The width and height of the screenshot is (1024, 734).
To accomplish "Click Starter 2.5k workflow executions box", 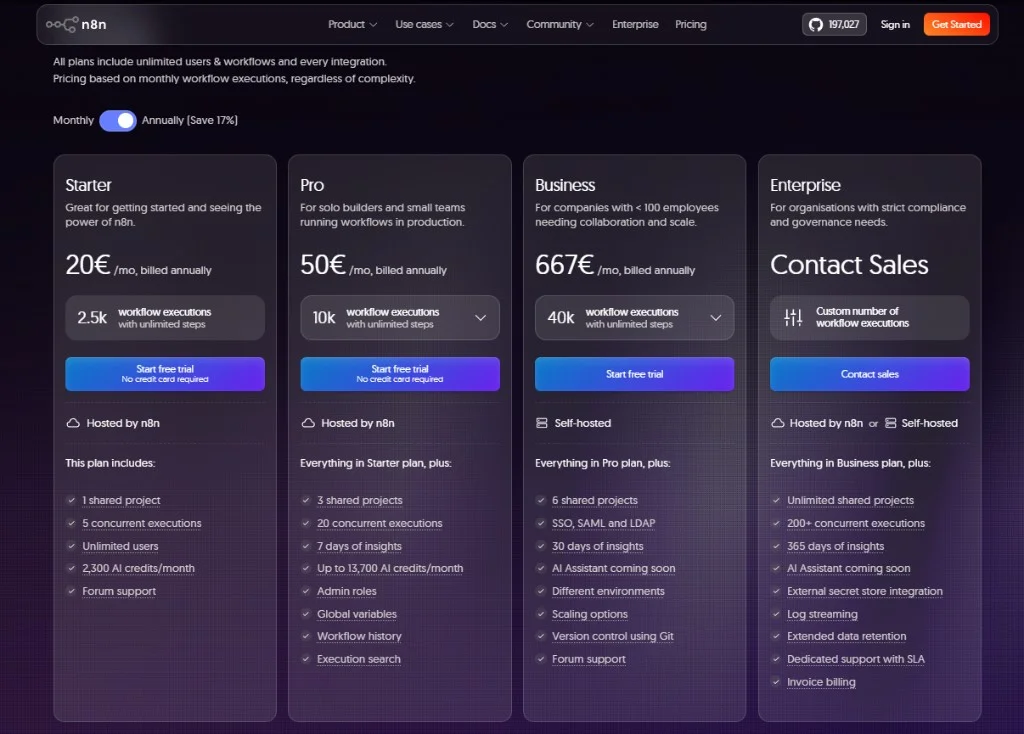I will coord(165,317).
